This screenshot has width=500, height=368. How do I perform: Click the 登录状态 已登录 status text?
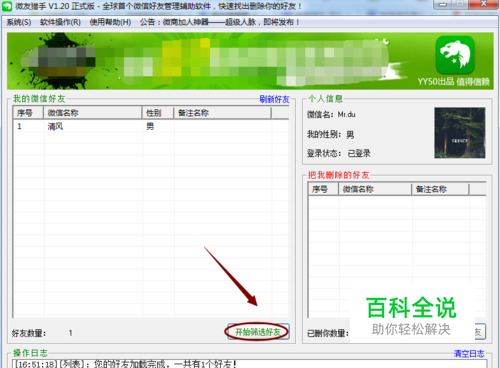pyautogui.click(x=339, y=153)
